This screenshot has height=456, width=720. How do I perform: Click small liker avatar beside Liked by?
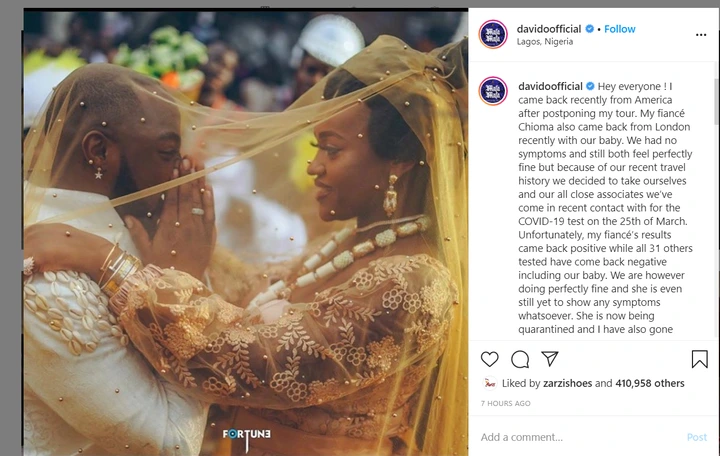(x=490, y=383)
